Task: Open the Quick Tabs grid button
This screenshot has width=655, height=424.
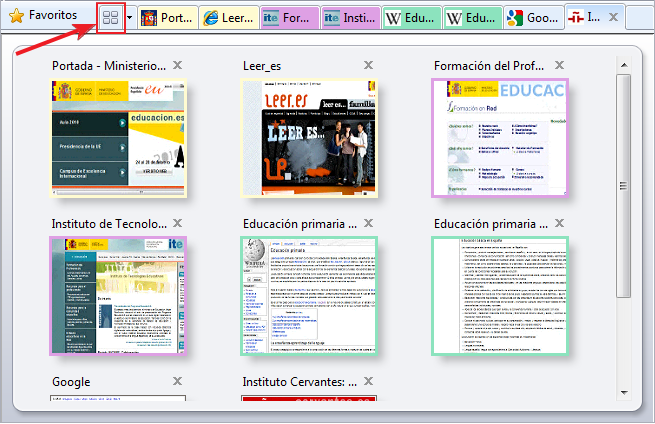Action: pos(111,18)
